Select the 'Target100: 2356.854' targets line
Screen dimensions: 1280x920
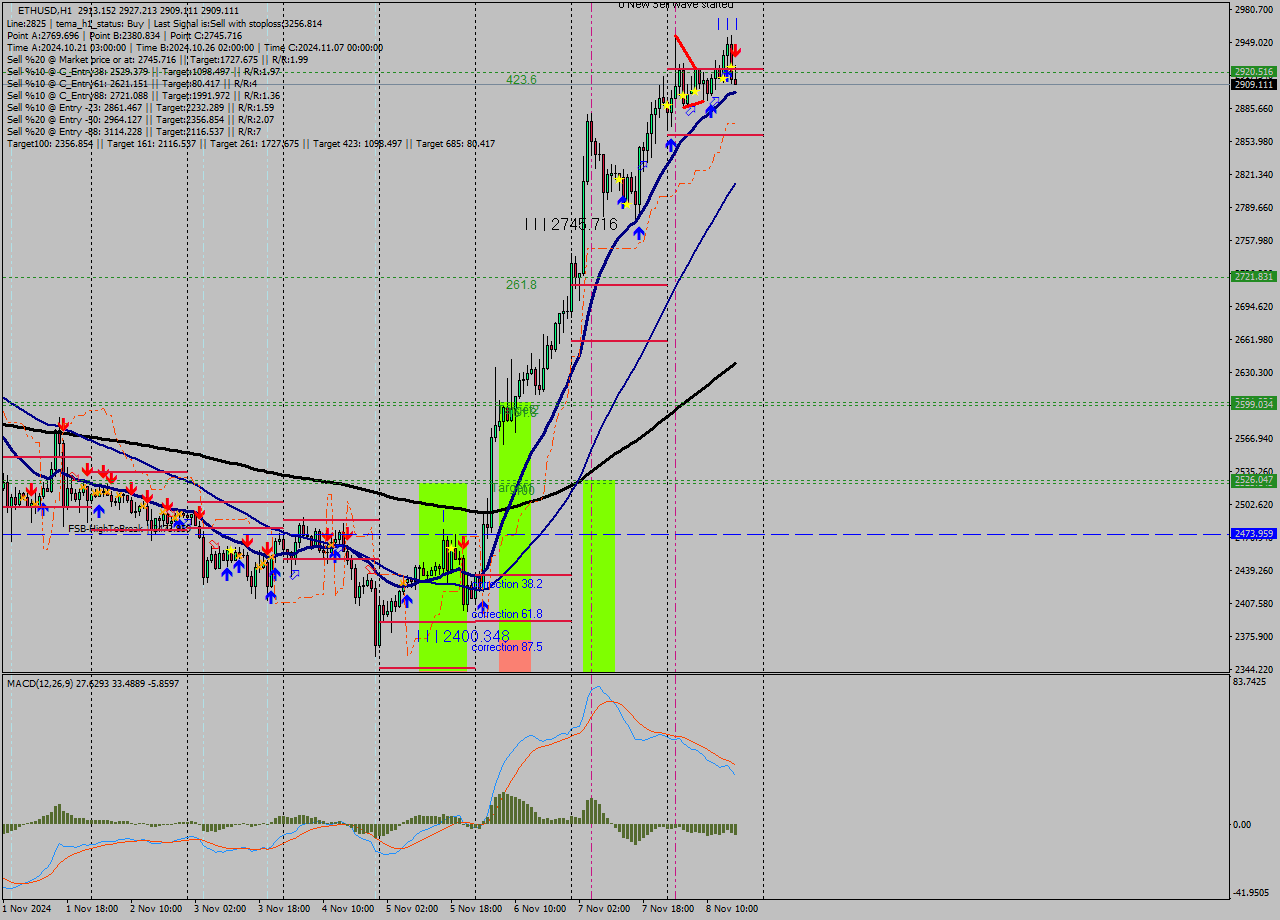(x=250, y=143)
